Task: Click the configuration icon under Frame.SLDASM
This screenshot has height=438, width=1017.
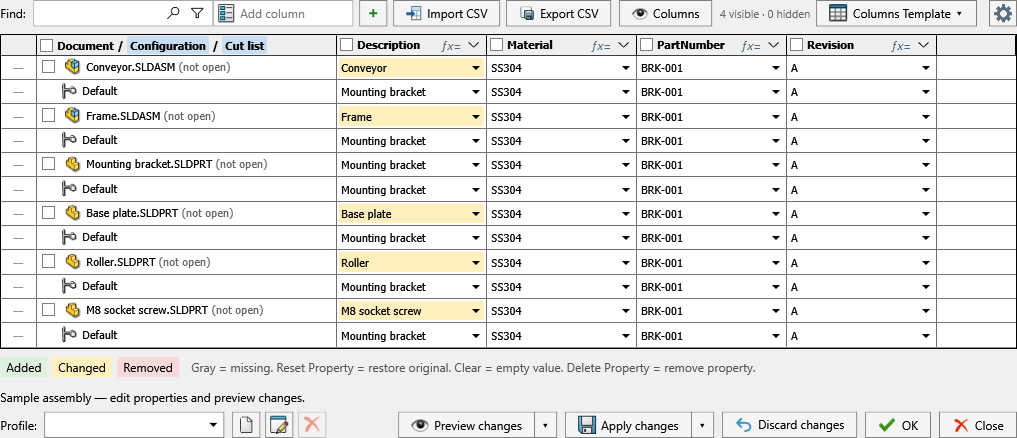Action: point(69,140)
